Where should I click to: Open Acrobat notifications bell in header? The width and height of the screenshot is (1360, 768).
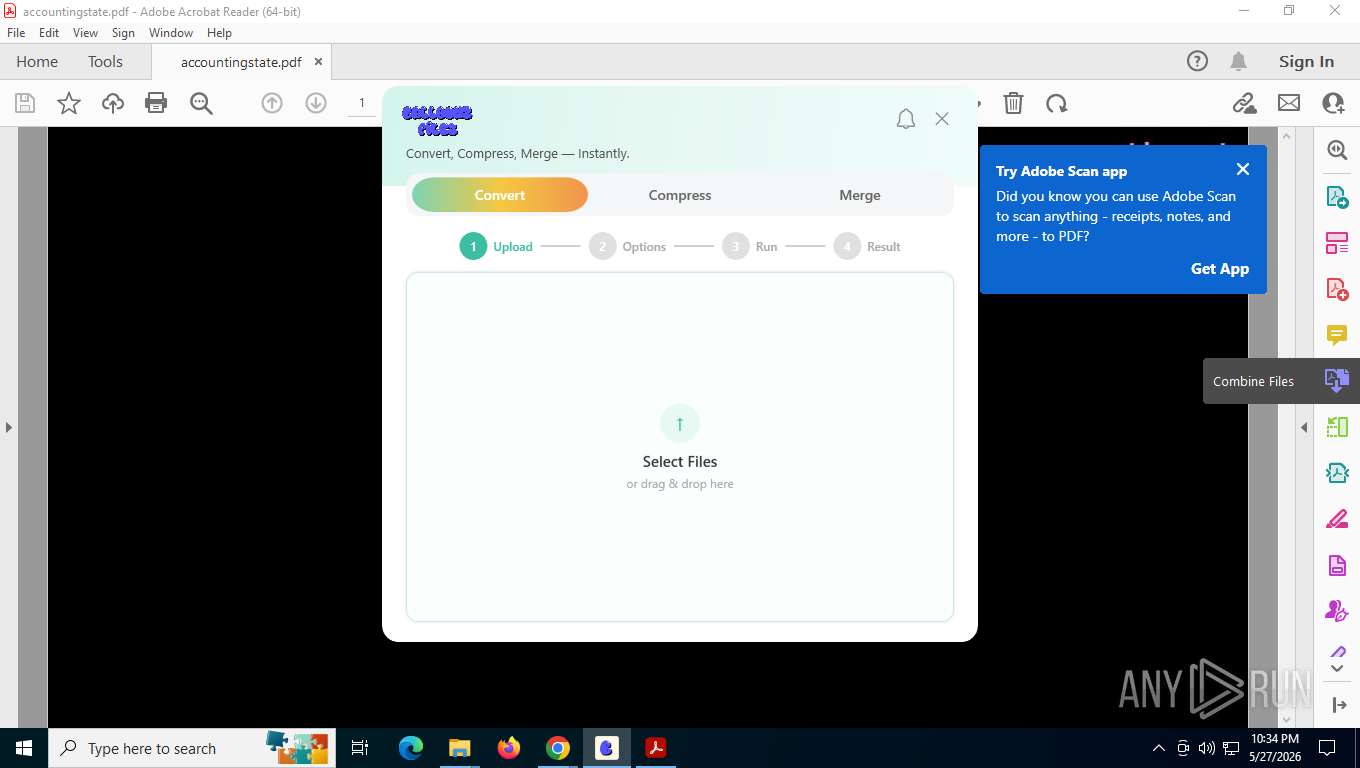click(1238, 61)
